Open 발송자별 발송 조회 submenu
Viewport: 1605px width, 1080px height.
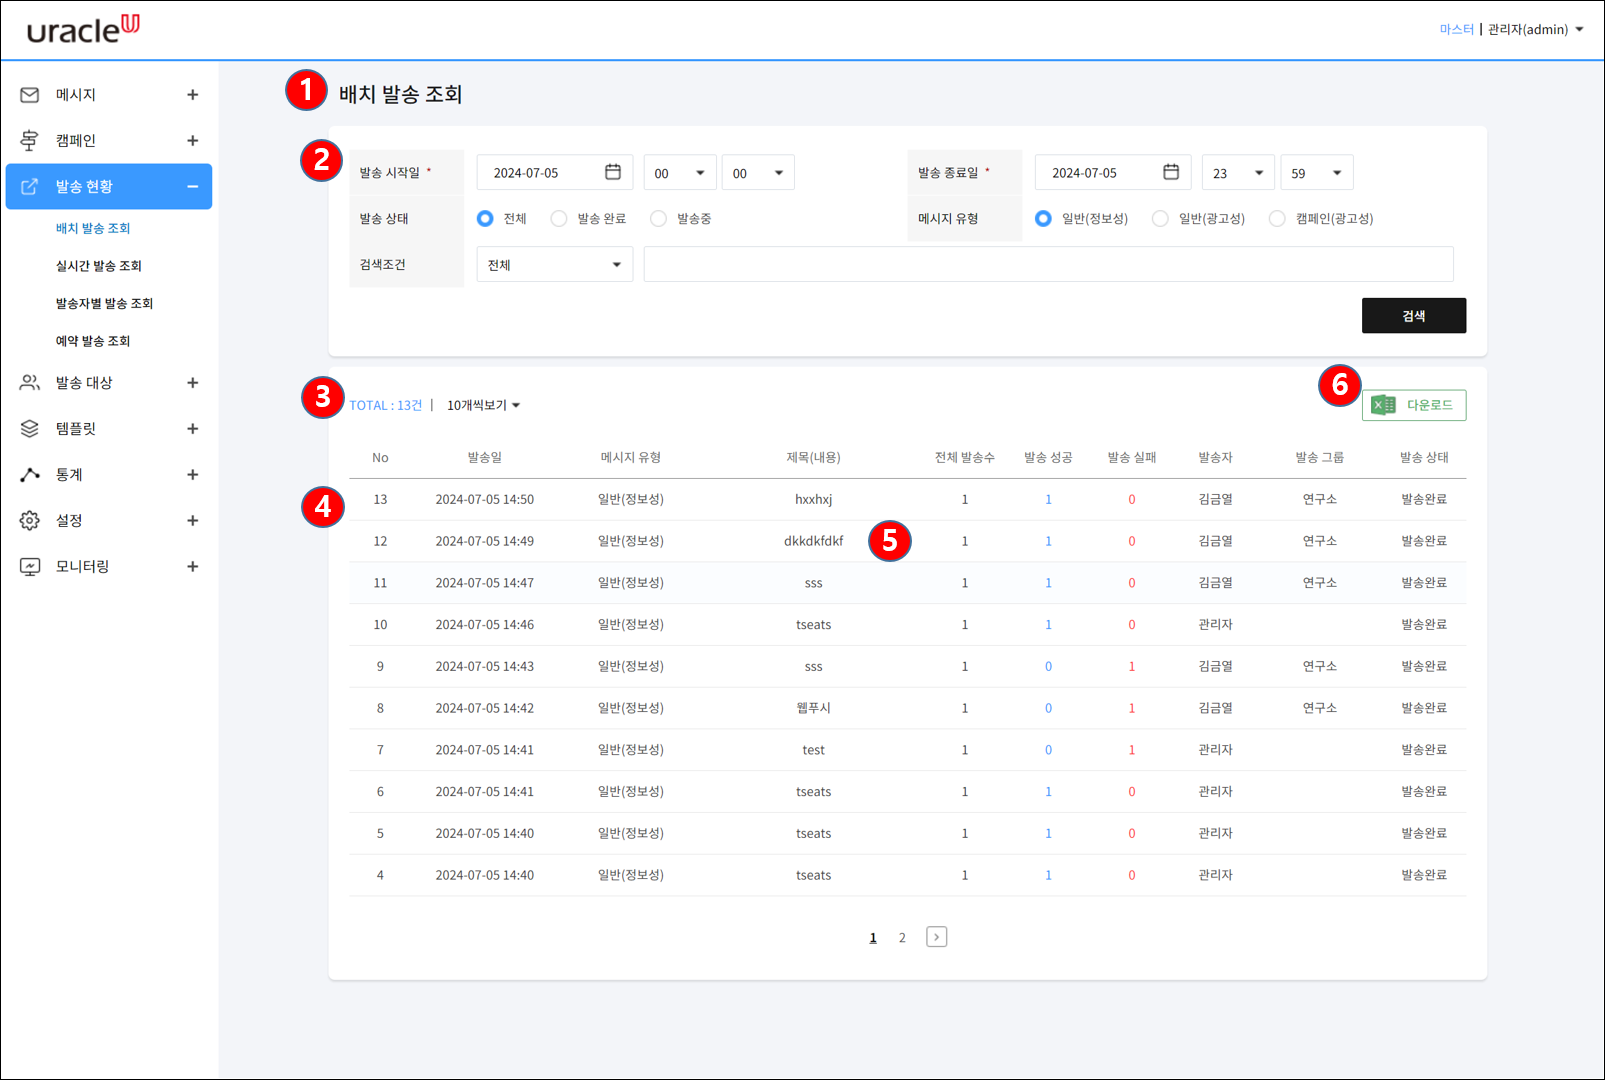(x=104, y=303)
